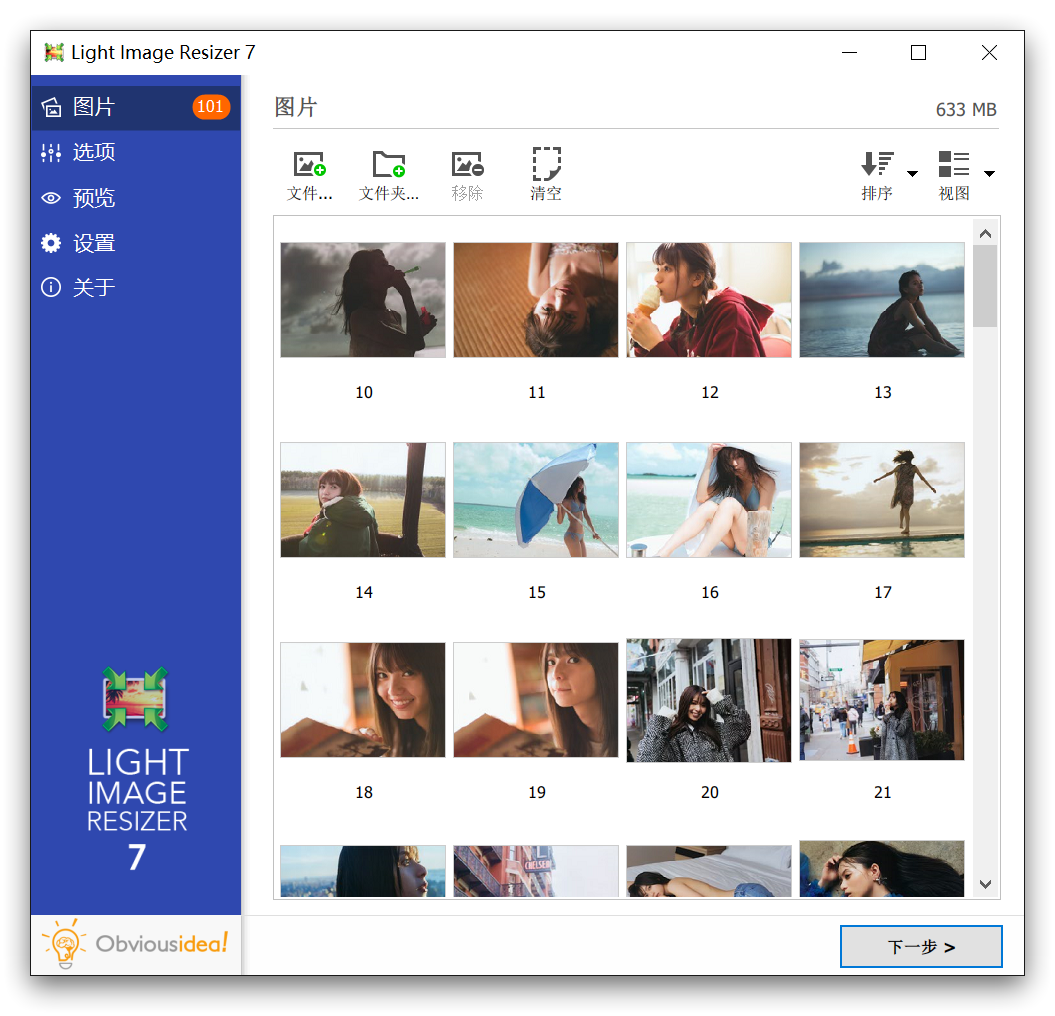Go to the 设置 settings tab
The image size is (1055, 1016).
[x=135, y=243]
